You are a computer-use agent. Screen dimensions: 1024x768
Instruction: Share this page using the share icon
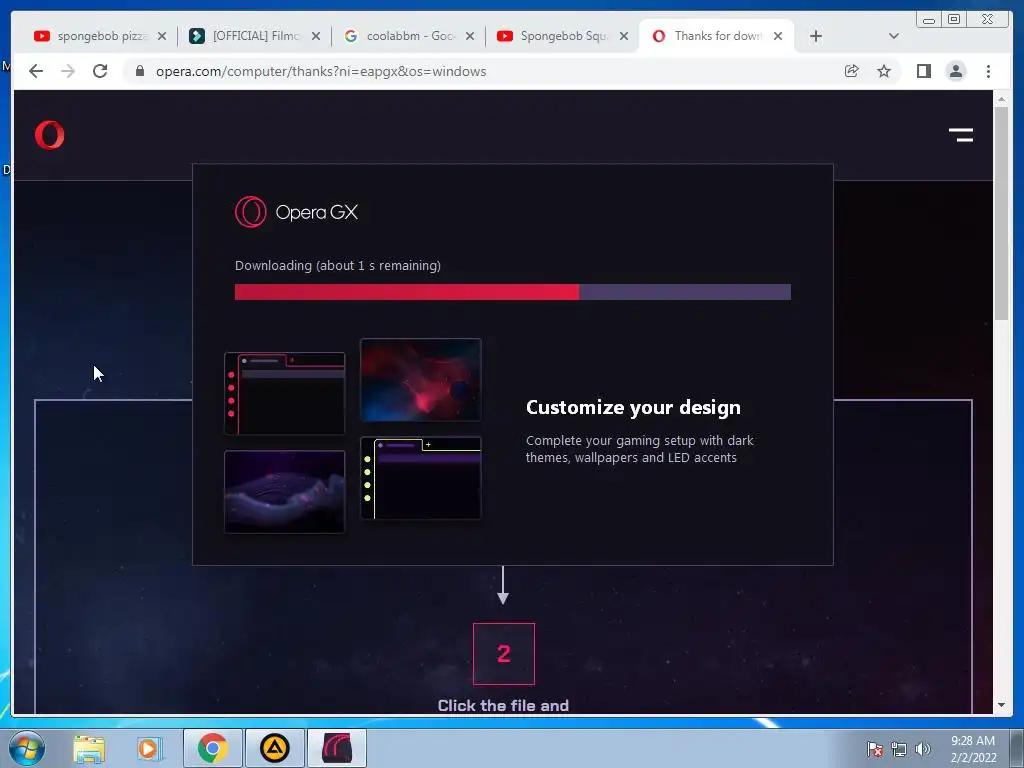click(x=852, y=71)
